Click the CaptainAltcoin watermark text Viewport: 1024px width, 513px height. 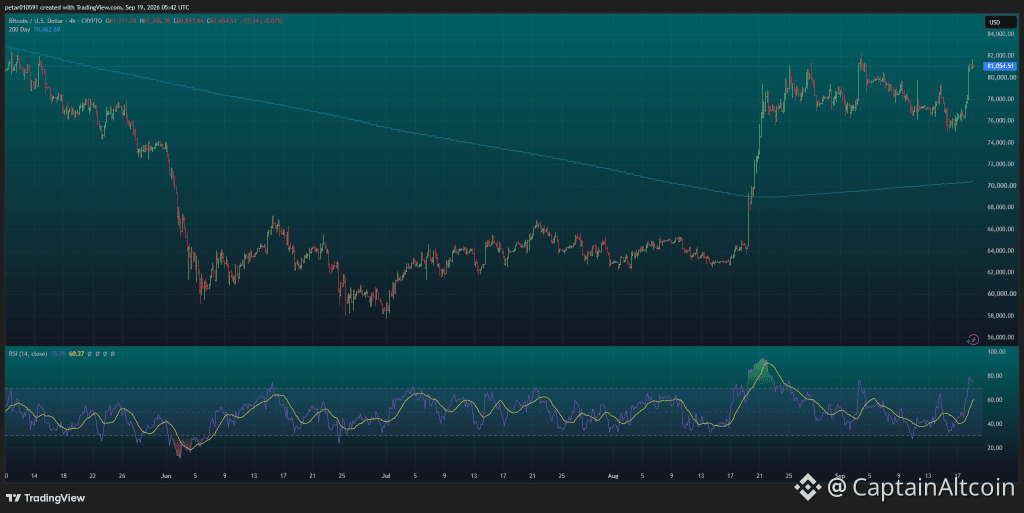[x=921, y=487]
